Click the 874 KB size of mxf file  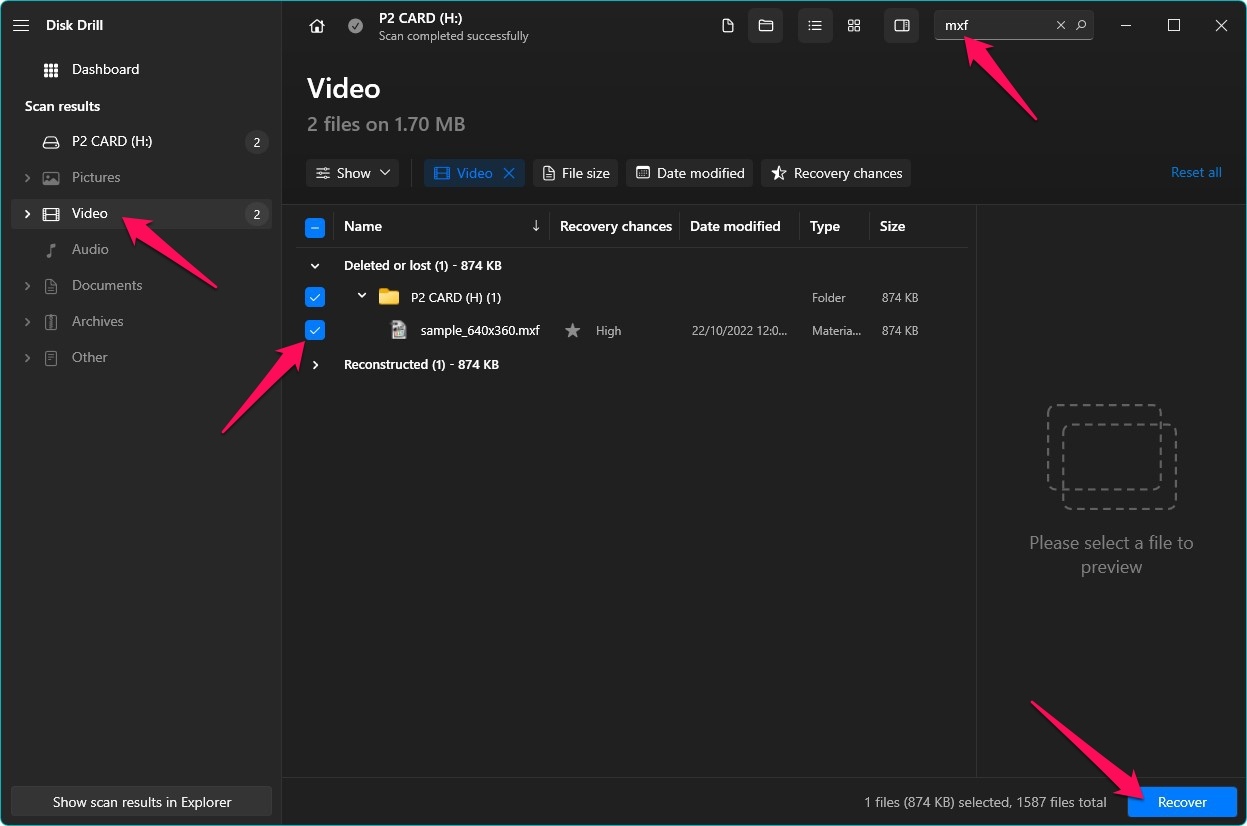(900, 330)
